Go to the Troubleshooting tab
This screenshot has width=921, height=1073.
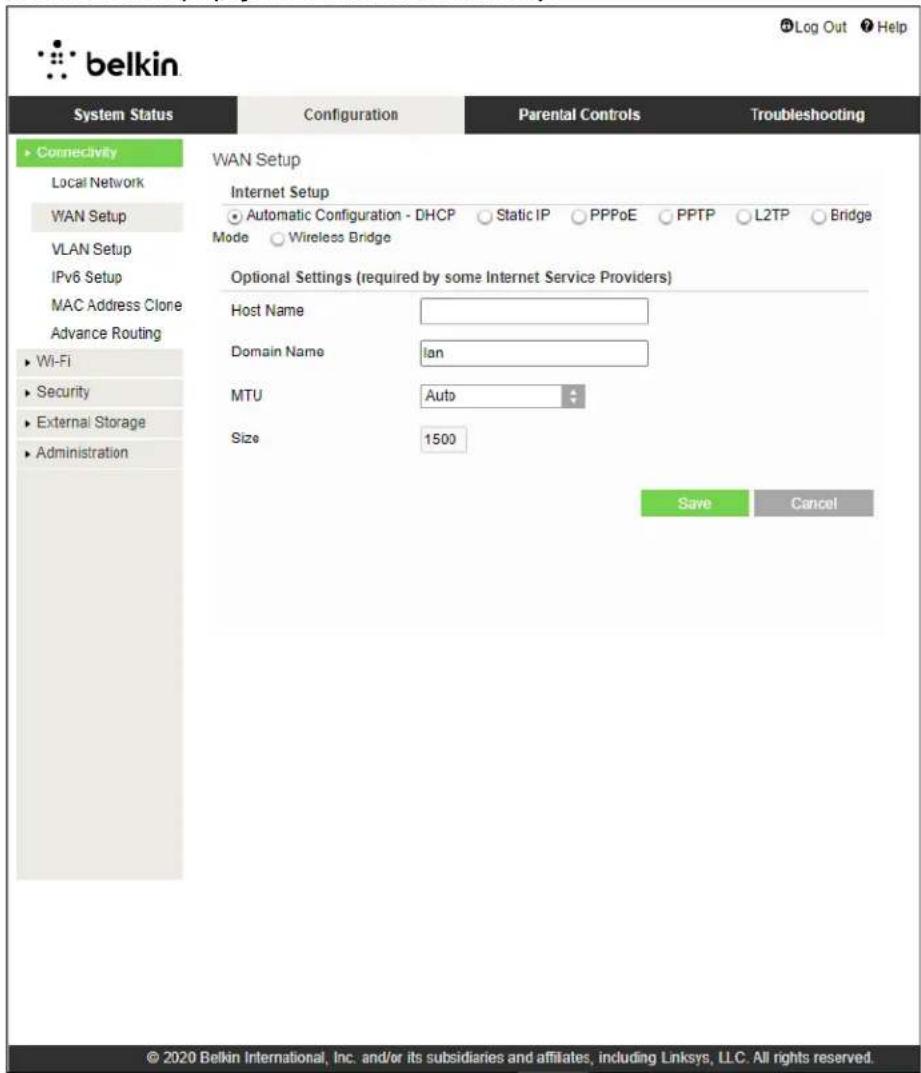click(x=807, y=114)
